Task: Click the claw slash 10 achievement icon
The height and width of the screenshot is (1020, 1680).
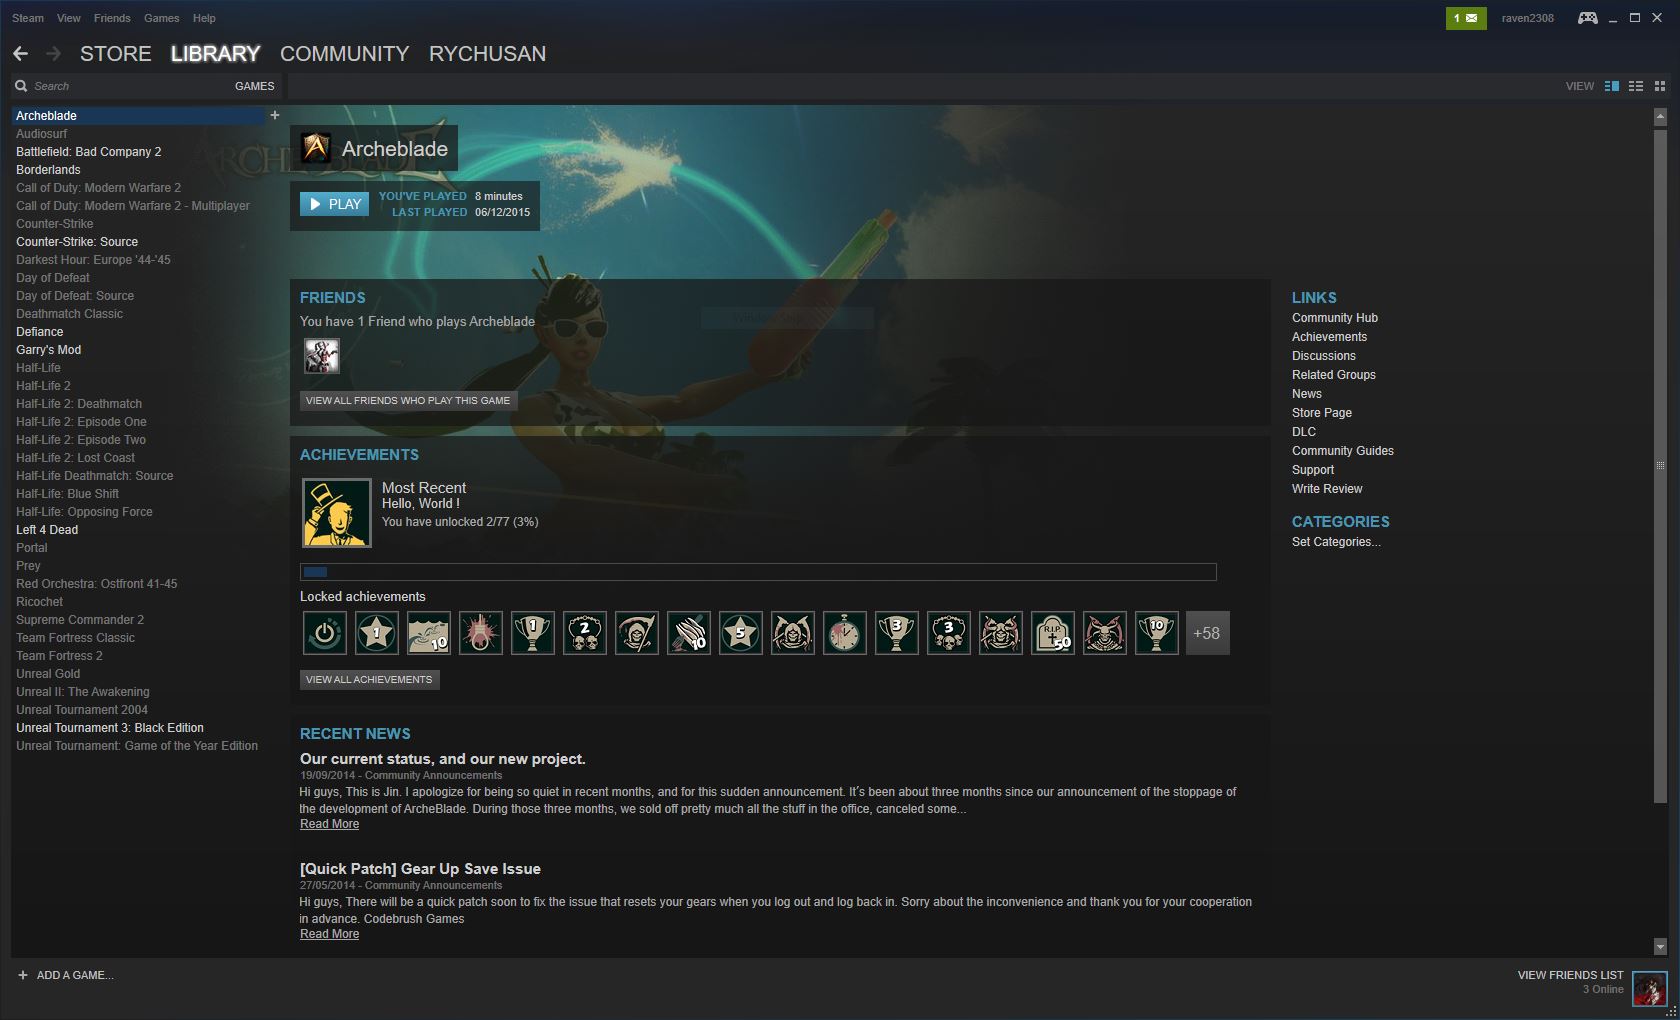Action: tap(689, 633)
